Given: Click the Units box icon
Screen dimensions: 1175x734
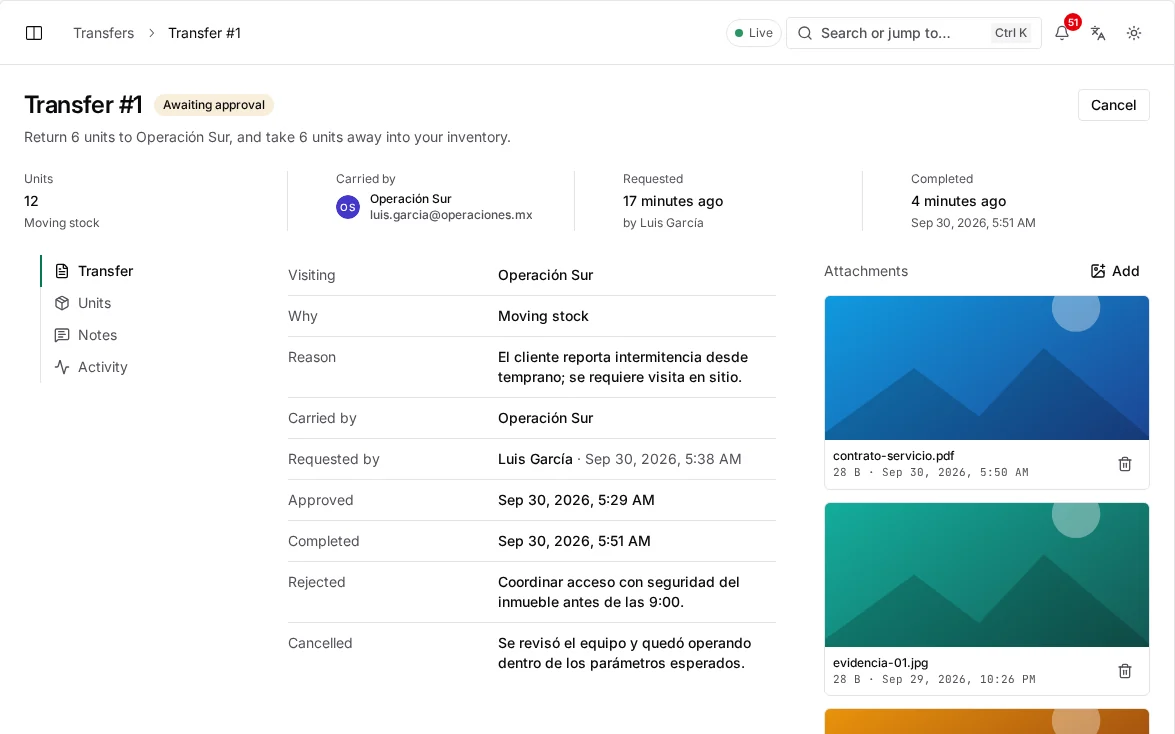Looking at the screenshot, I should 62,303.
